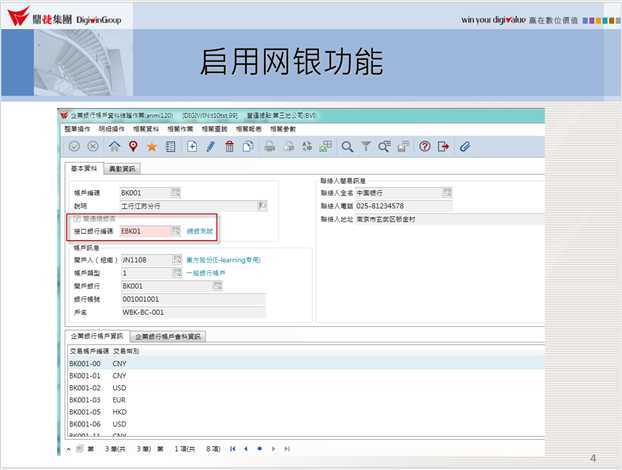Go to previous record arrow
The height and width of the screenshot is (470, 622).
point(246,449)
